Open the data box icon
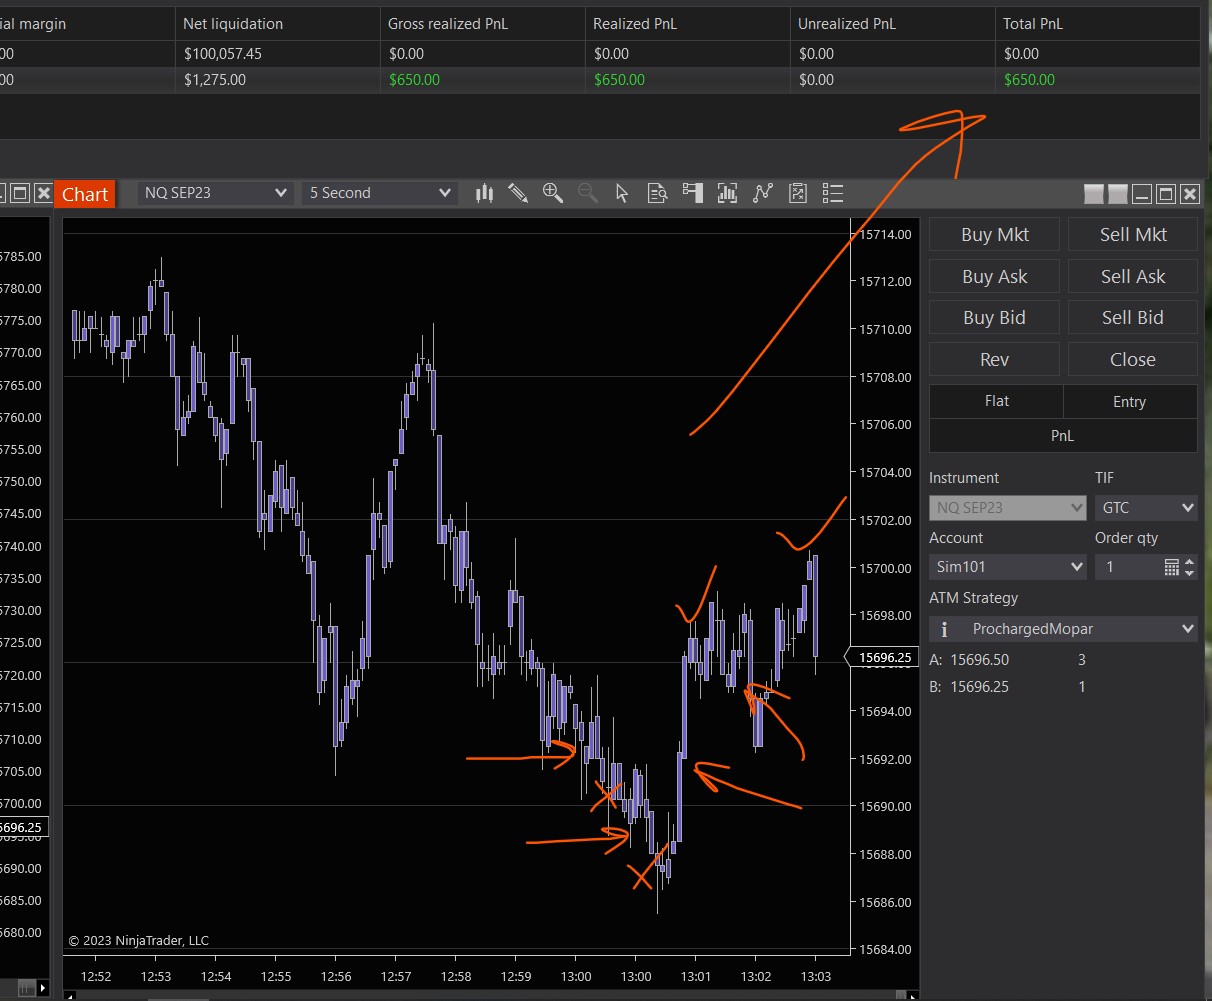 pos(657,193)
